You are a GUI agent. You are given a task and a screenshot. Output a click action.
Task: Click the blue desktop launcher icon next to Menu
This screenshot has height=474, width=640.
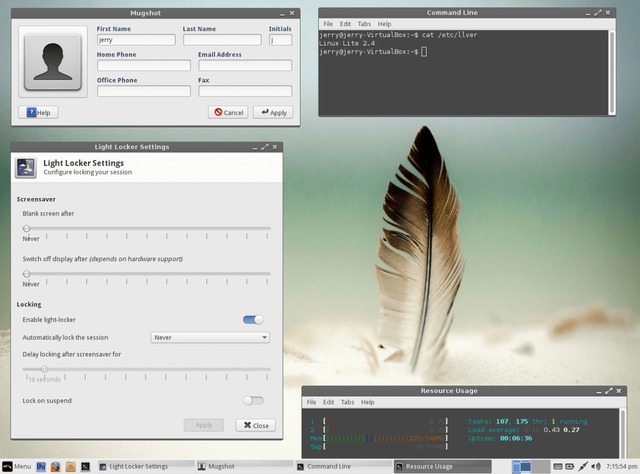tap(41, 466)
